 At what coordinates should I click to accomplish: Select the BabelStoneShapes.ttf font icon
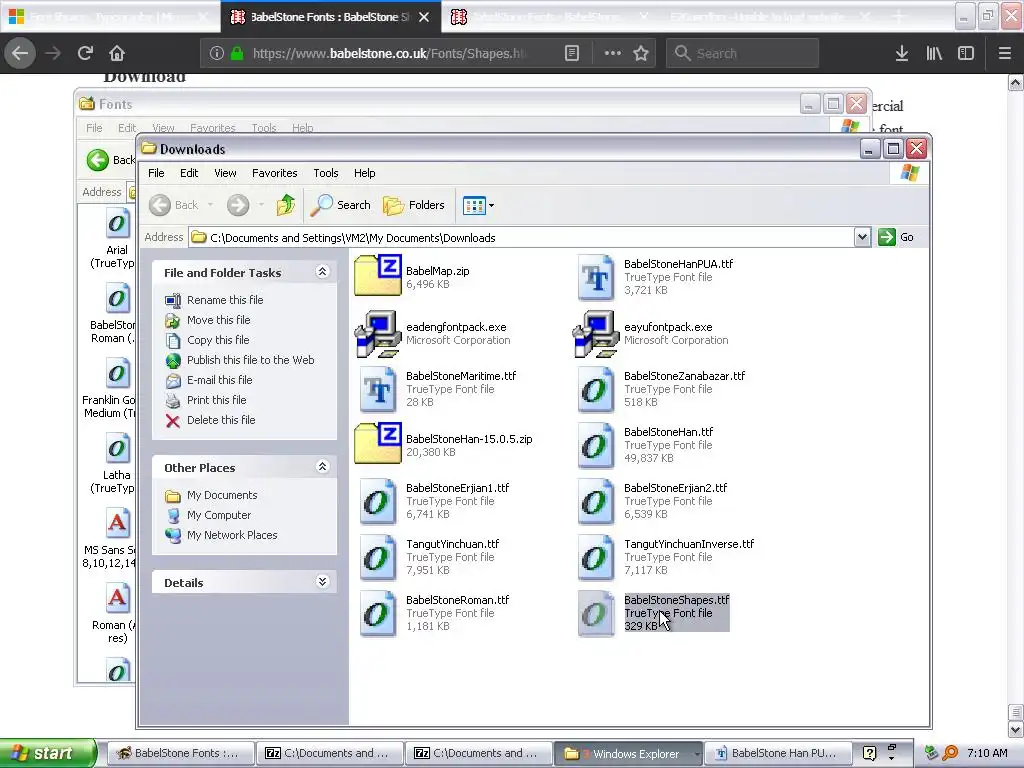click(x=596, y=615)
